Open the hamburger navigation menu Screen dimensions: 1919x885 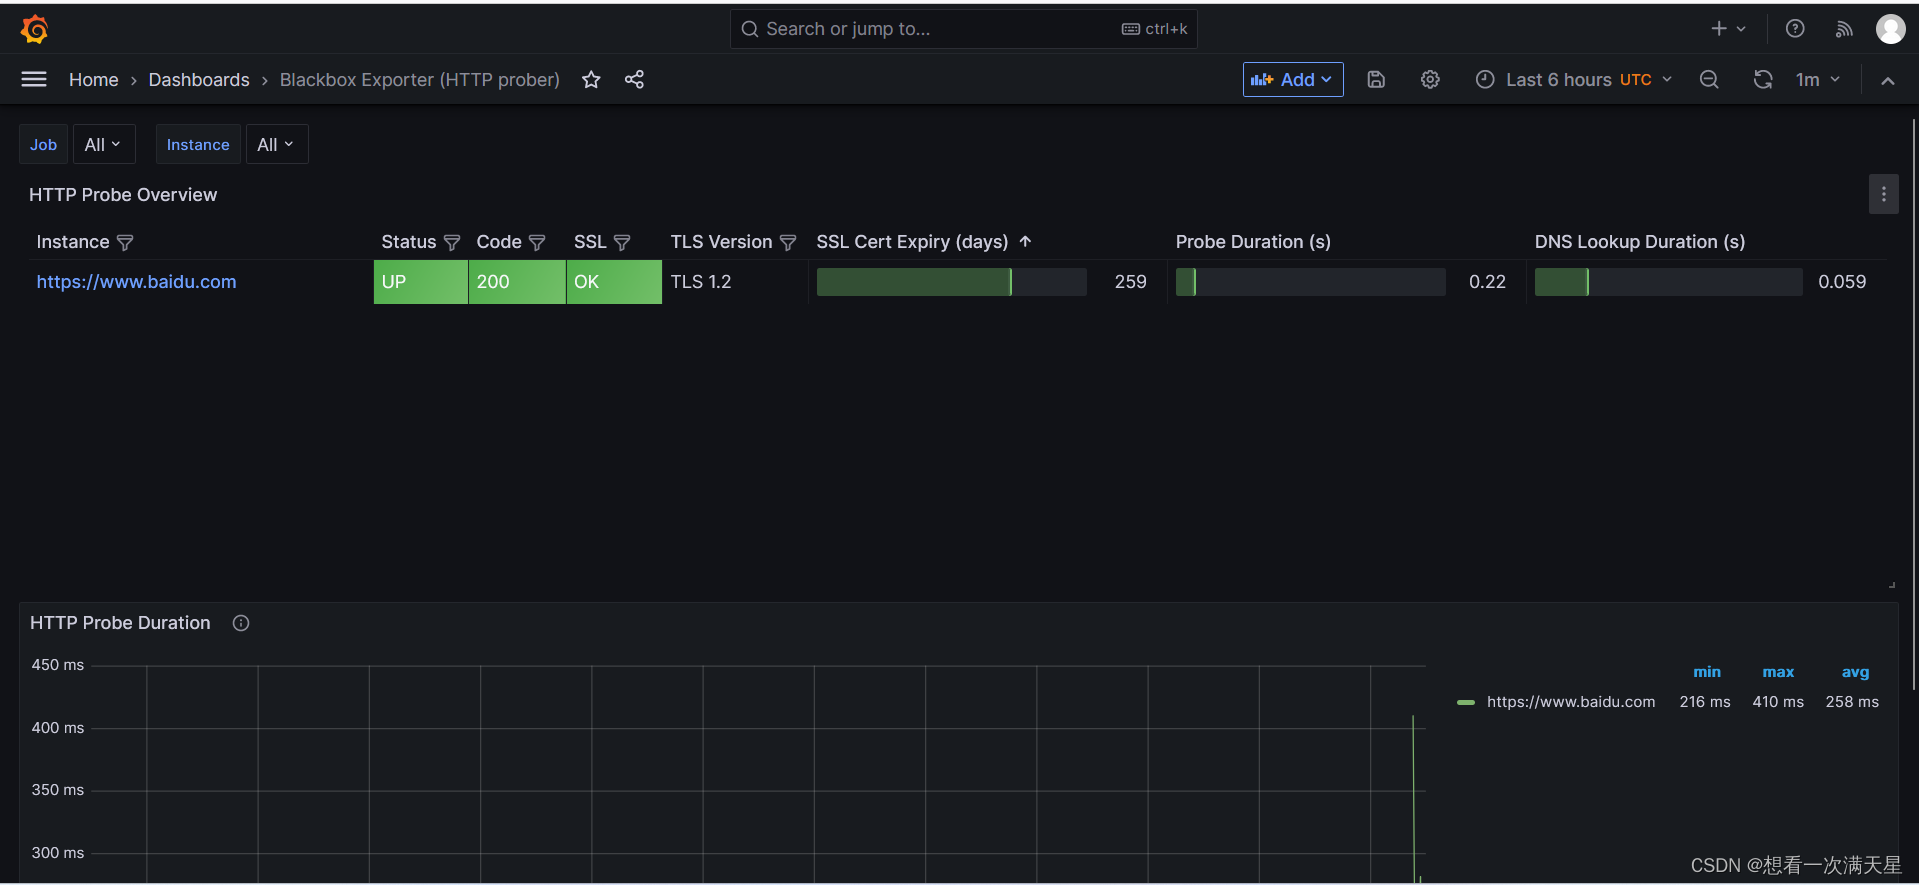coord(34,79)
